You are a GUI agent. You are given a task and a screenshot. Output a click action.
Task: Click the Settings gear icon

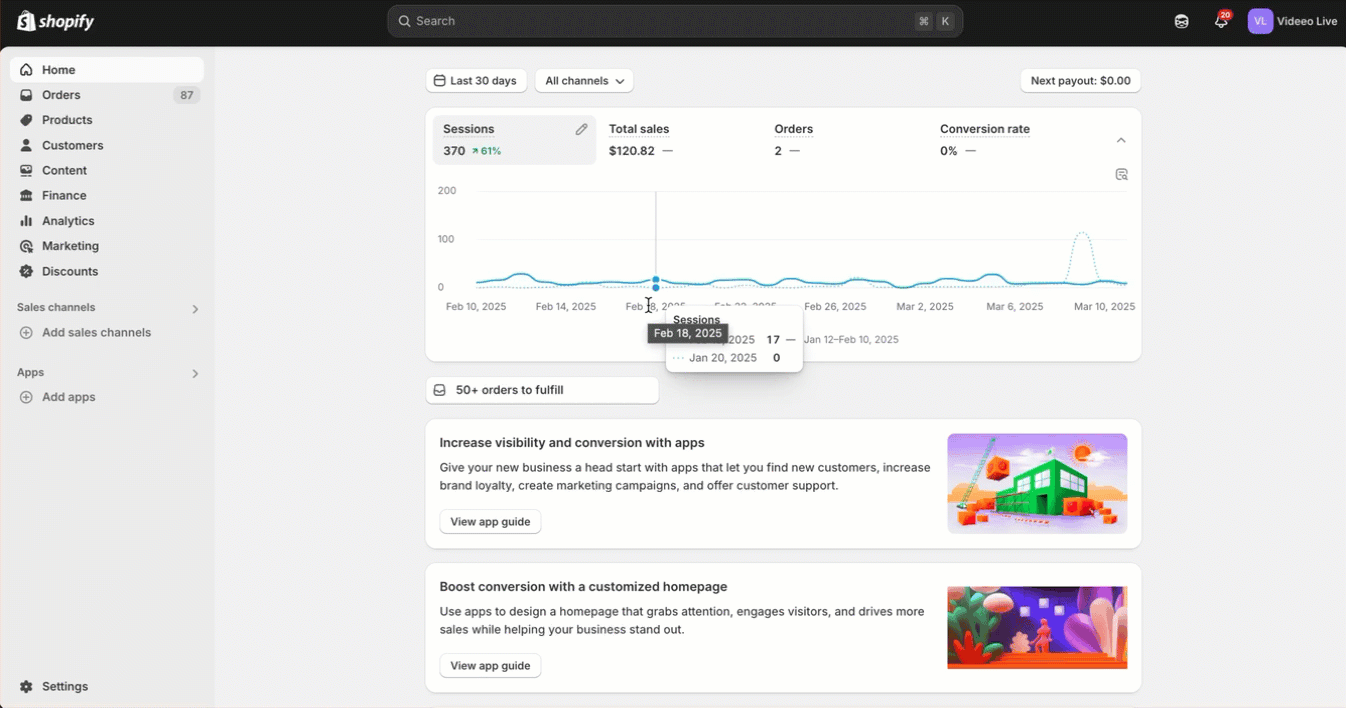pos(26,687)
